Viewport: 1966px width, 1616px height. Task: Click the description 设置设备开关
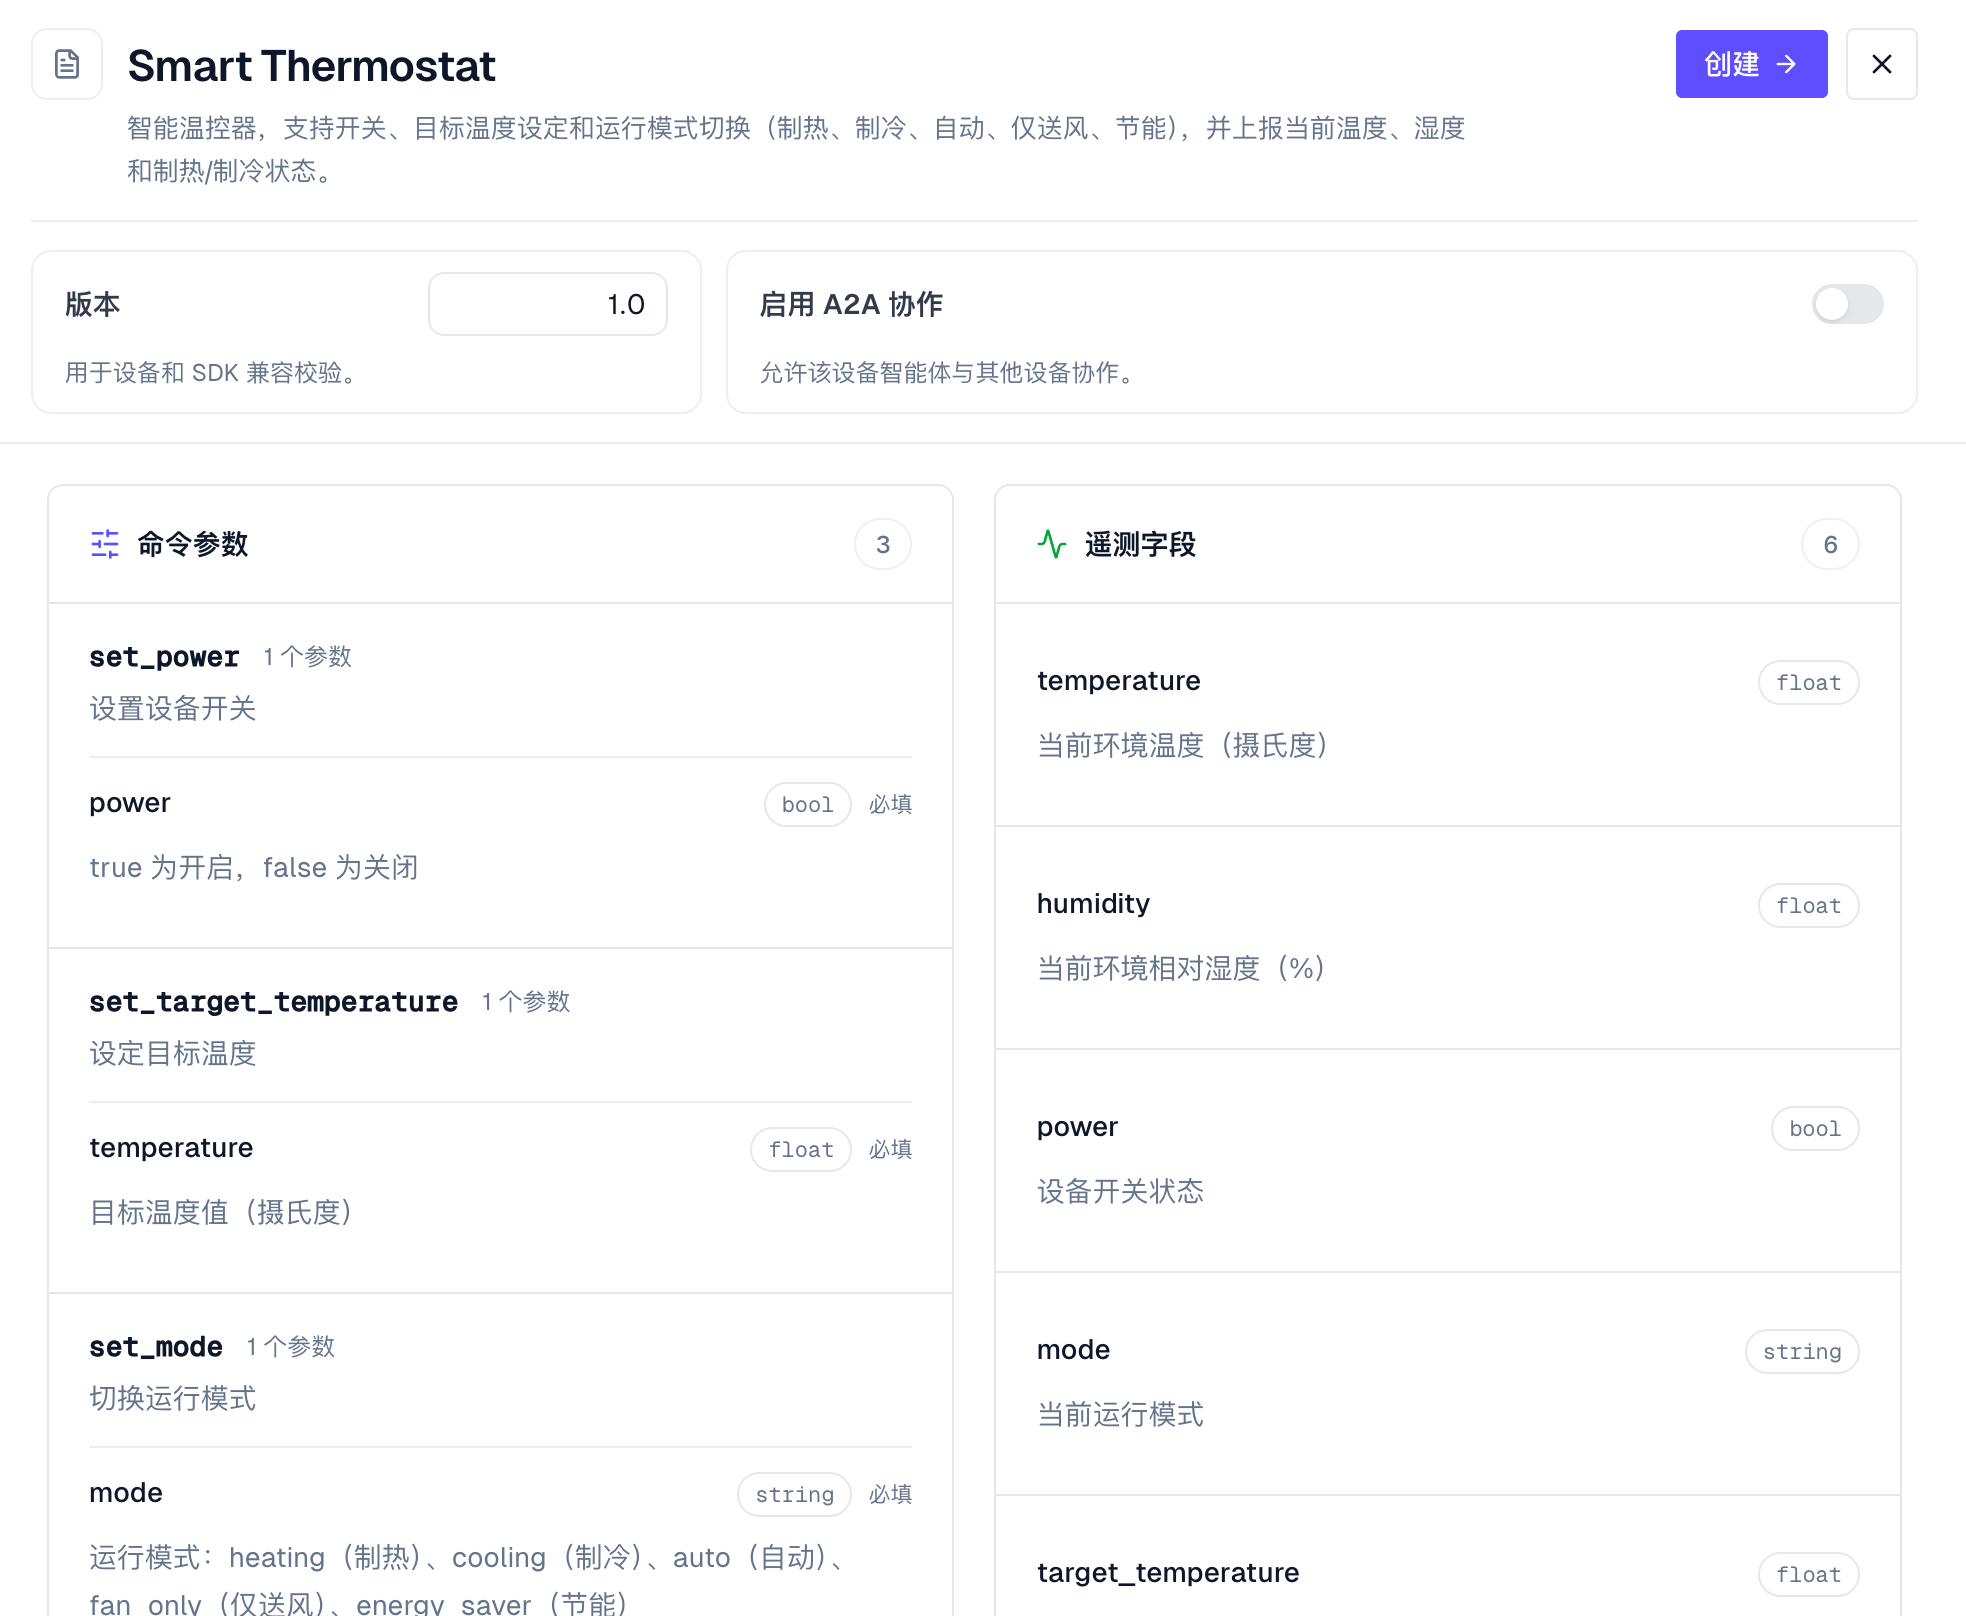pos(173,708)
